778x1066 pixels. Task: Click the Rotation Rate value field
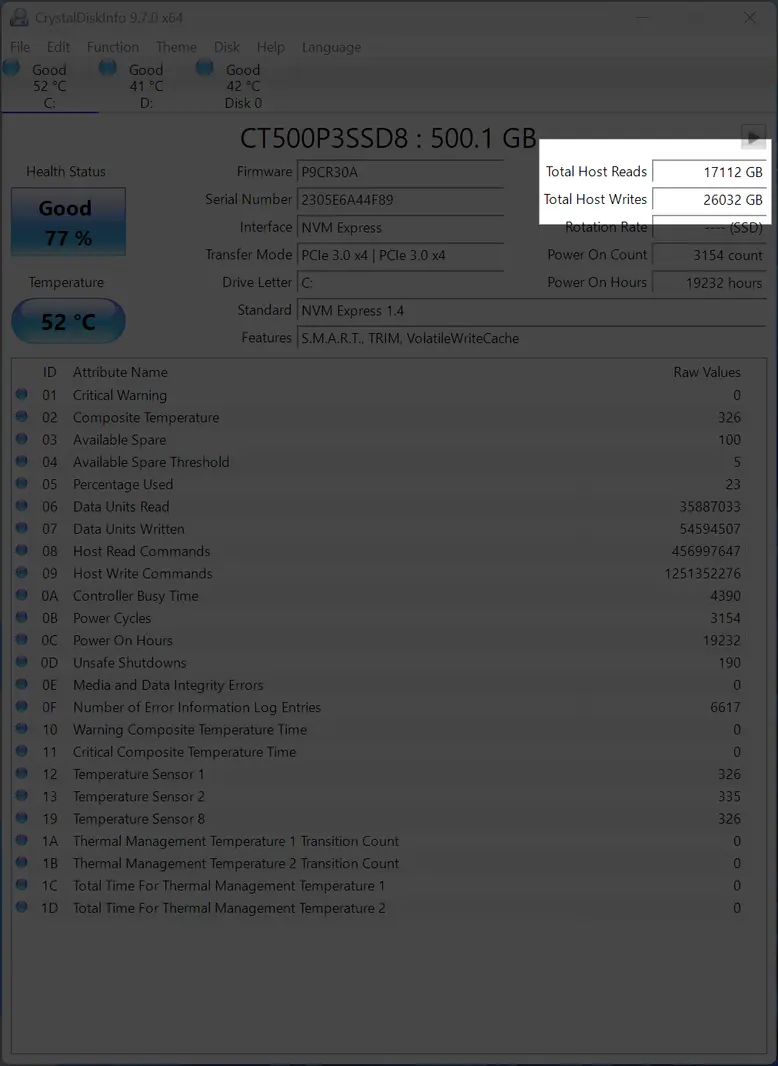pyautogui.click(x=709, y=228)
